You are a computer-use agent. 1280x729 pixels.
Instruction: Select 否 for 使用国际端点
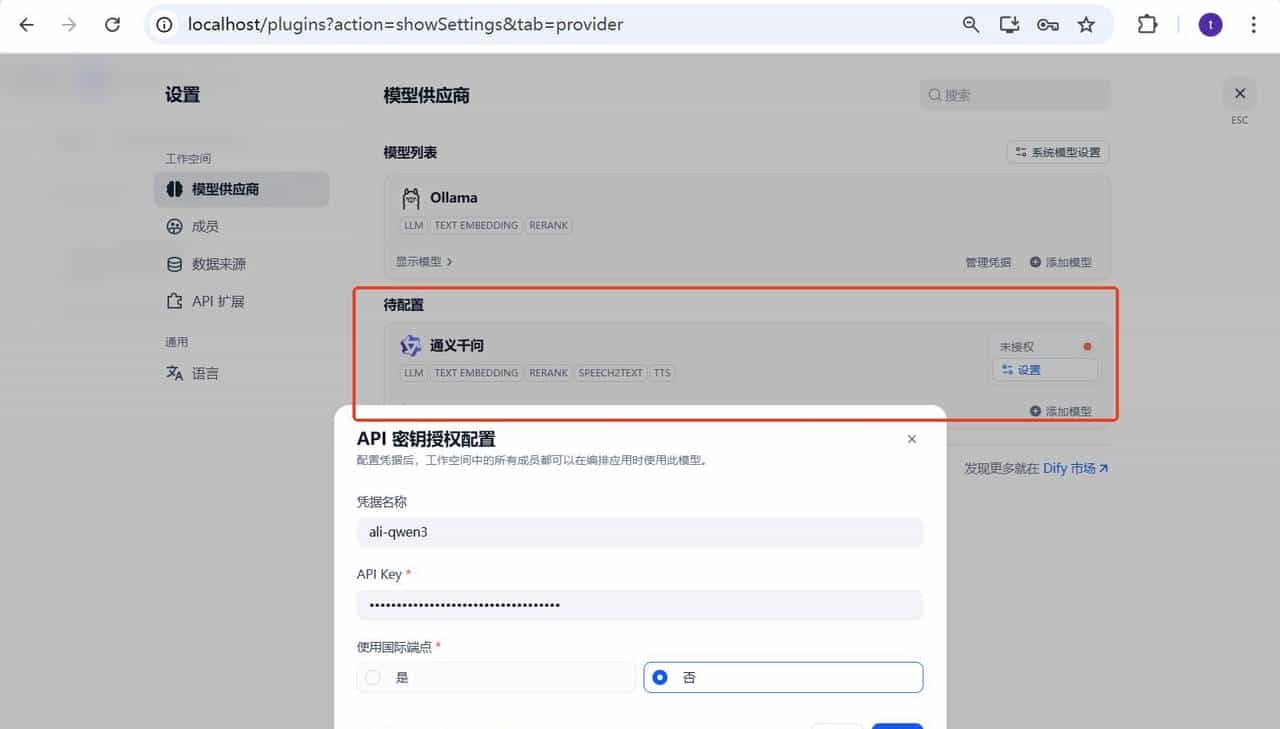tap(783, 677)
